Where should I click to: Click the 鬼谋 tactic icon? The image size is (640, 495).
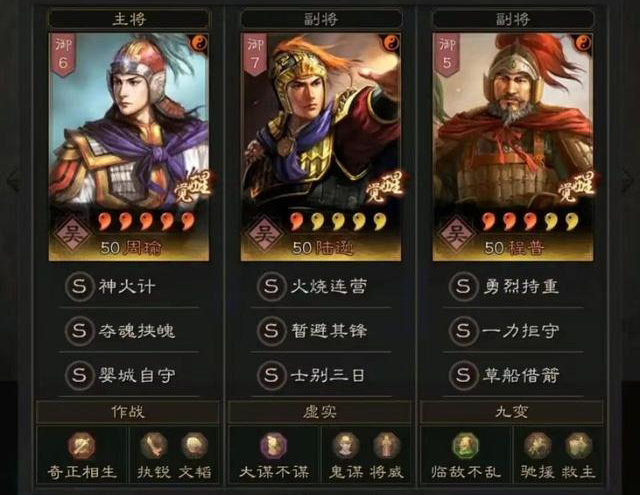point(345,446)
